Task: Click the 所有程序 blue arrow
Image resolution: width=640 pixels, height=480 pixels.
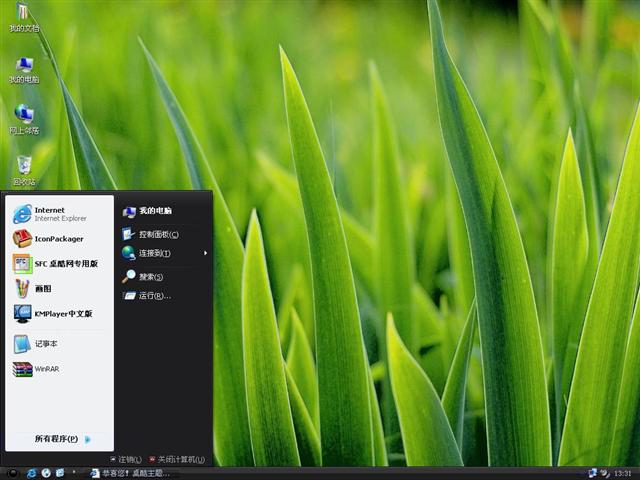Action: [87, 439]
